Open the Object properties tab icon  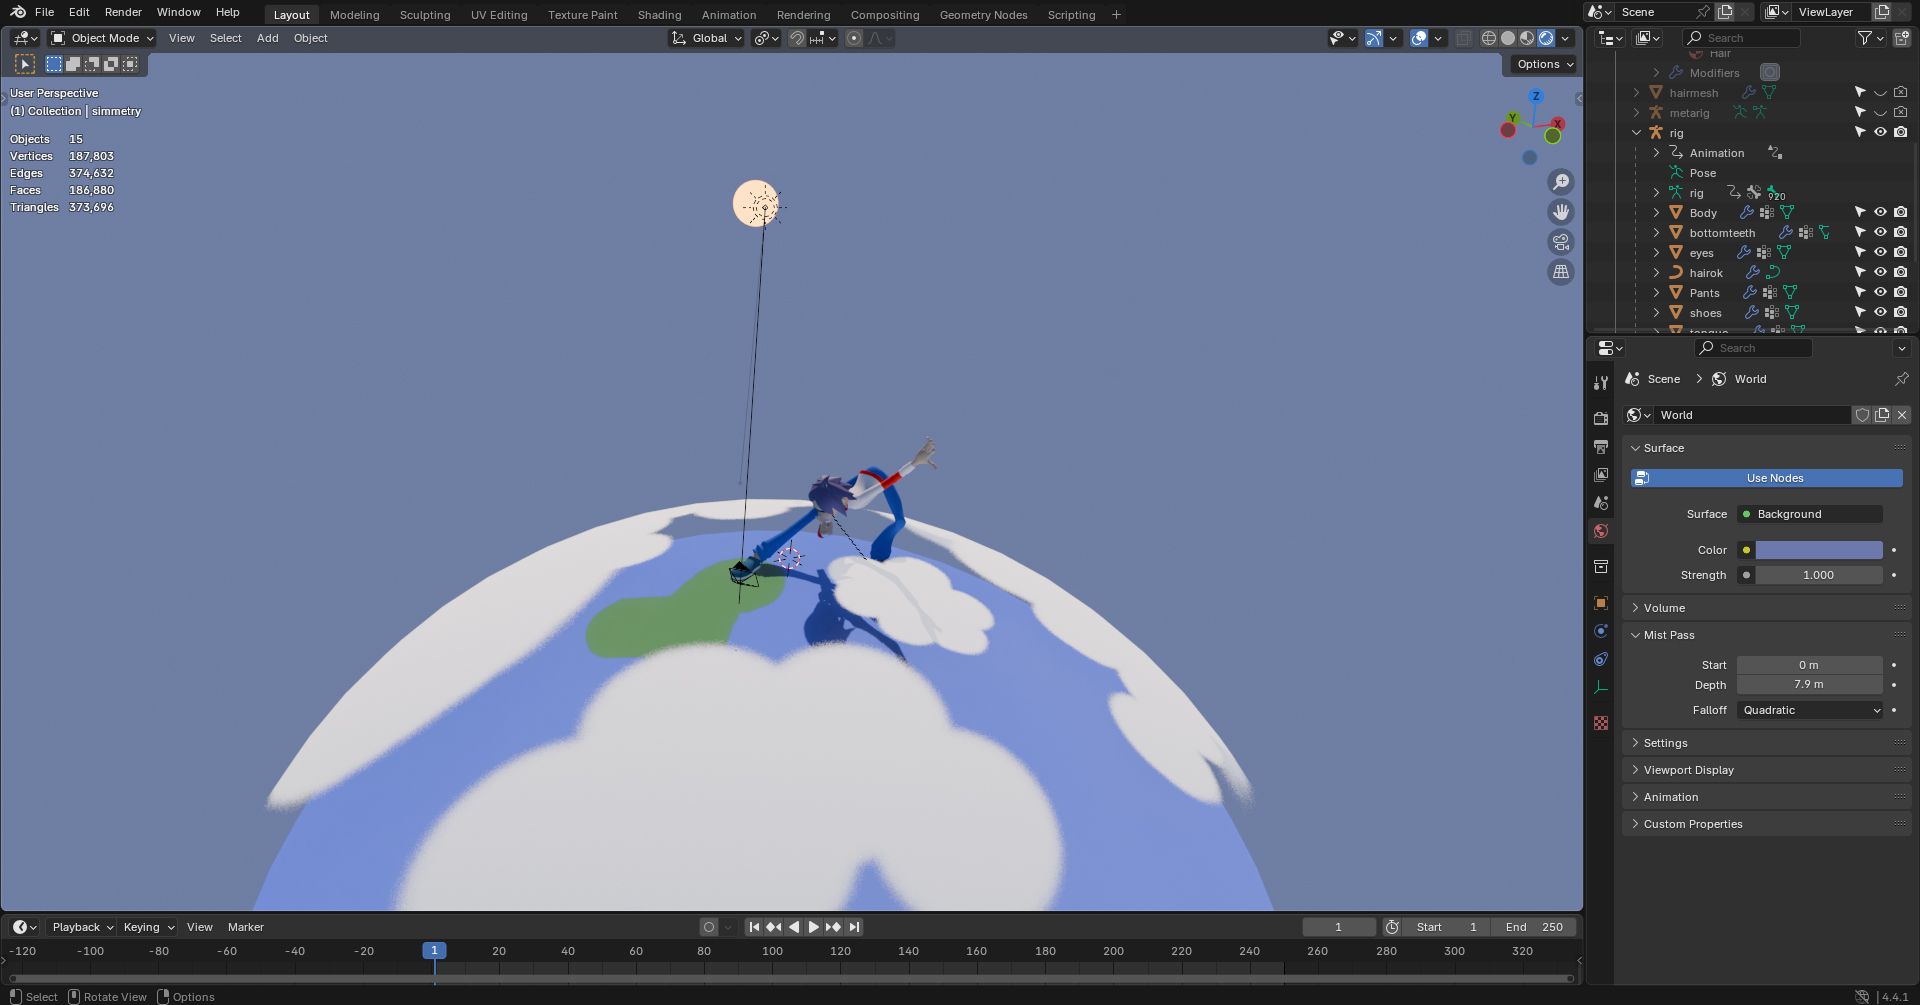click(1601, 603)
